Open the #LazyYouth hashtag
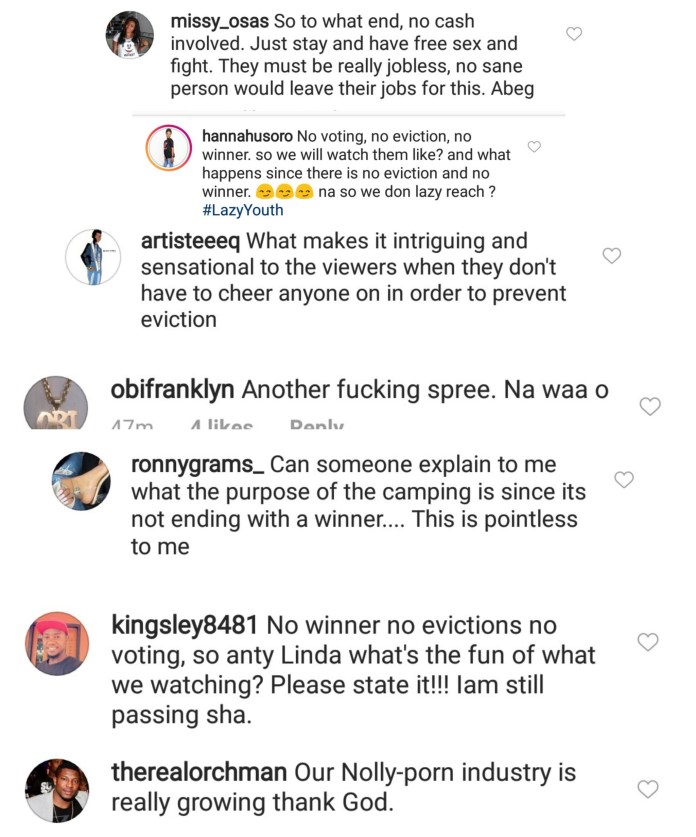The height and width of the screenshot is (837, 696). point(242,210)
